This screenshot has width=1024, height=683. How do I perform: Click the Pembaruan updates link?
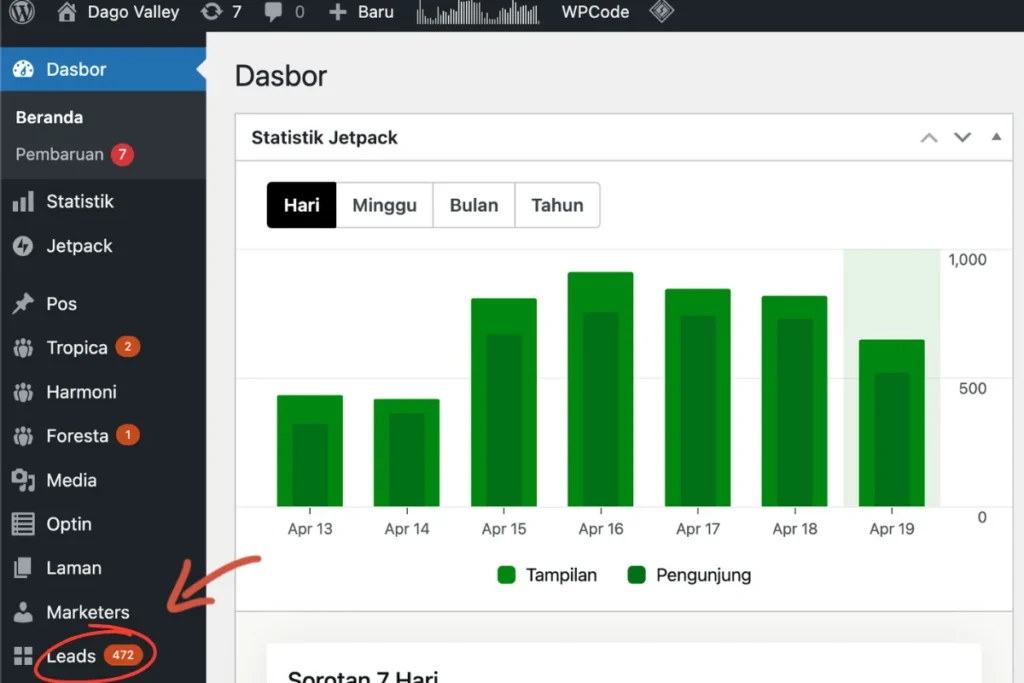pyautogui.click(x=60, y=155)
